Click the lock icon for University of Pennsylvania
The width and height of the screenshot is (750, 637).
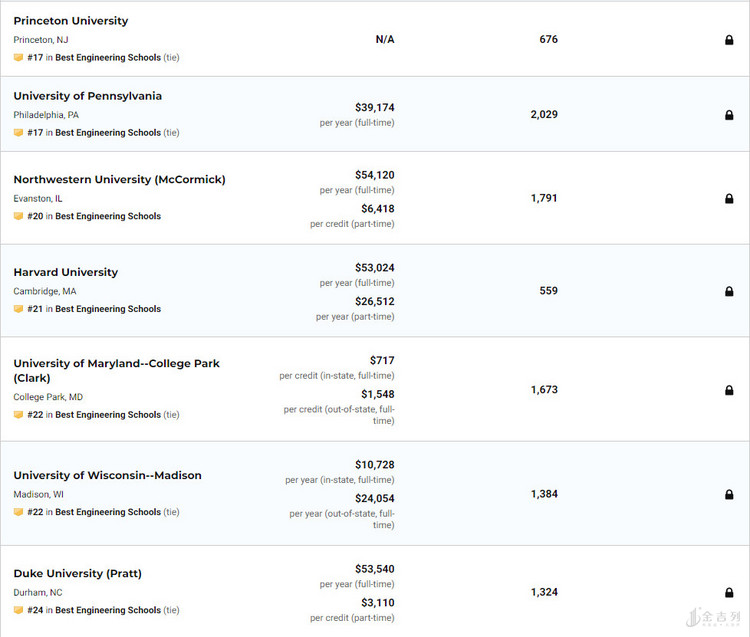click(729, 115)
